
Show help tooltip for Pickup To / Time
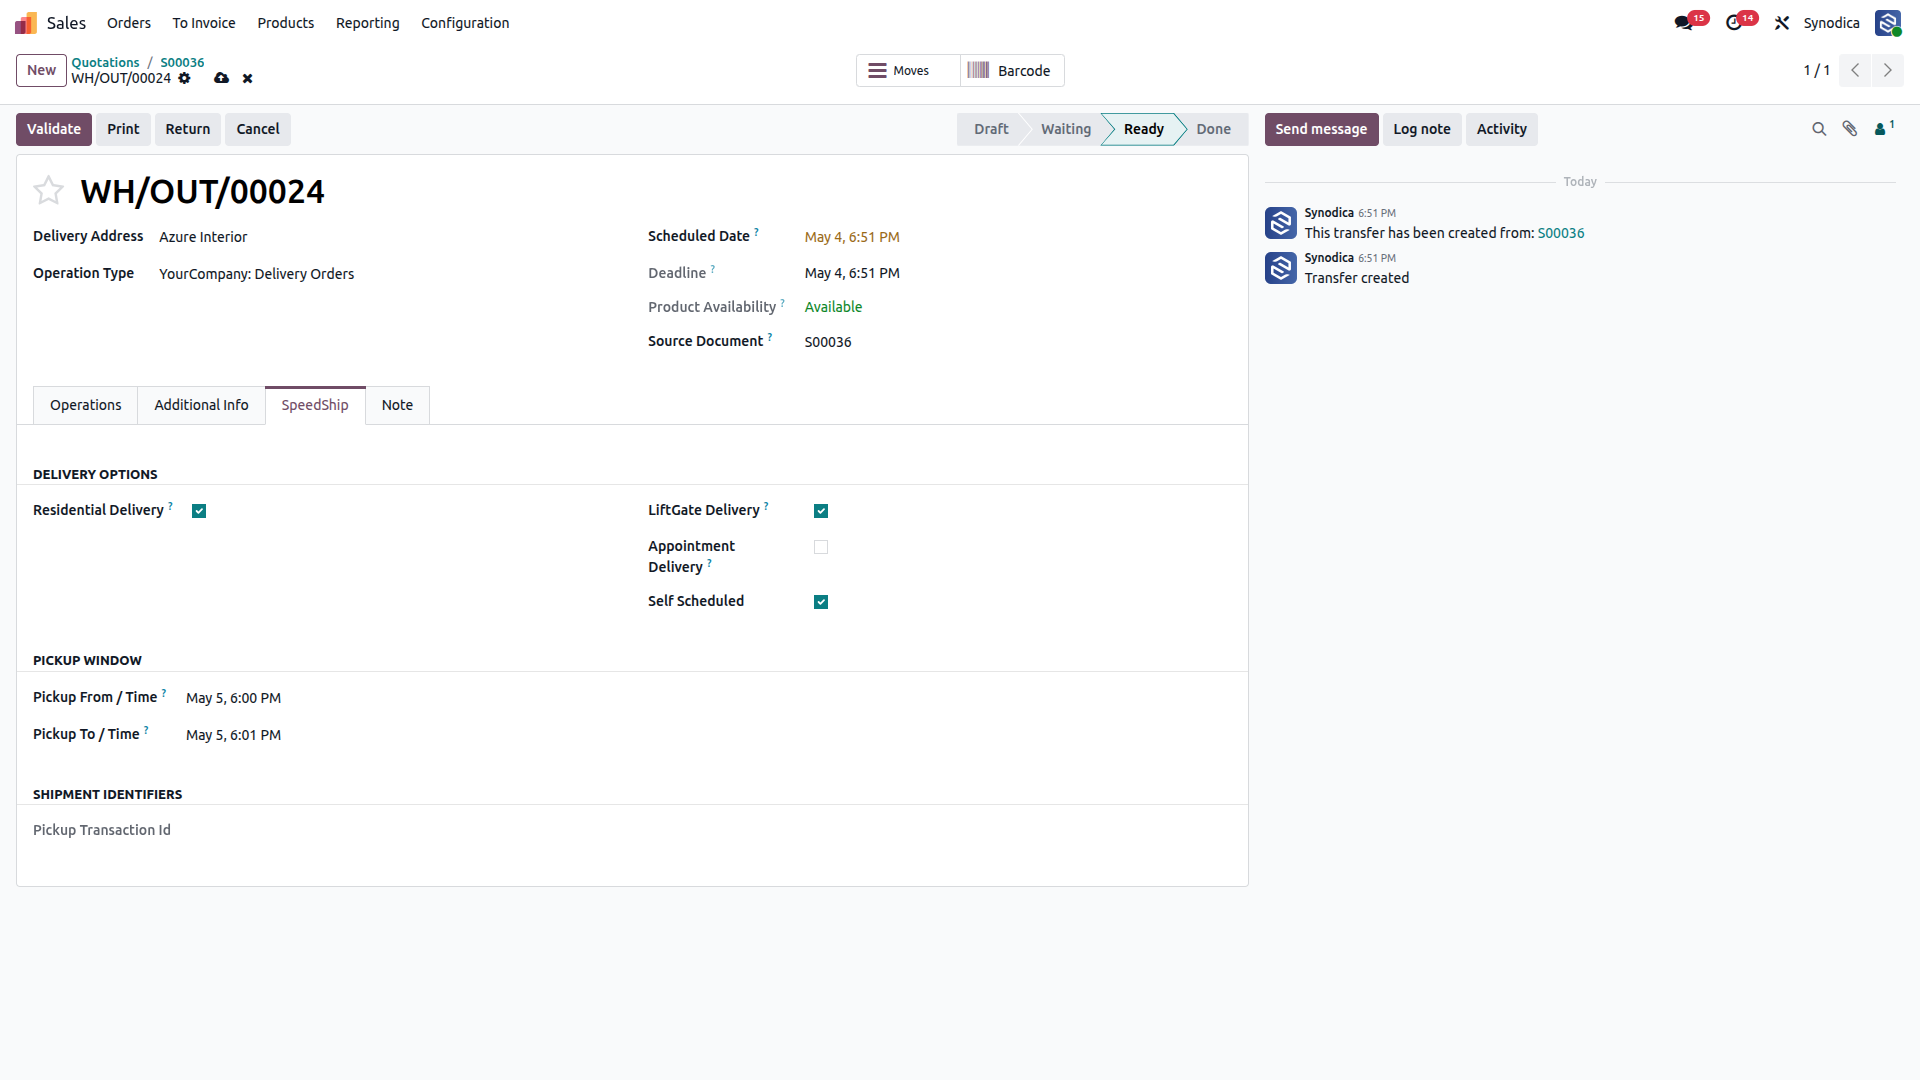click(146, 730)
